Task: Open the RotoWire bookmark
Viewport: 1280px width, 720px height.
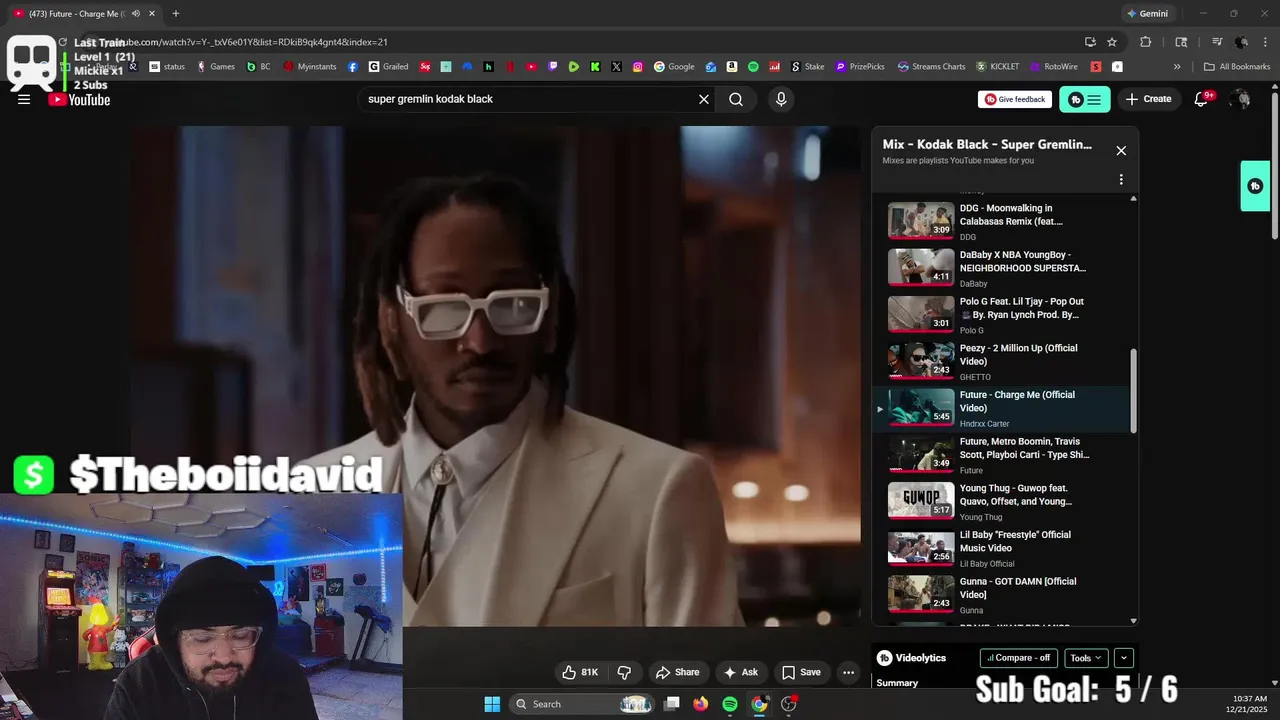Action: point(1053,67)
